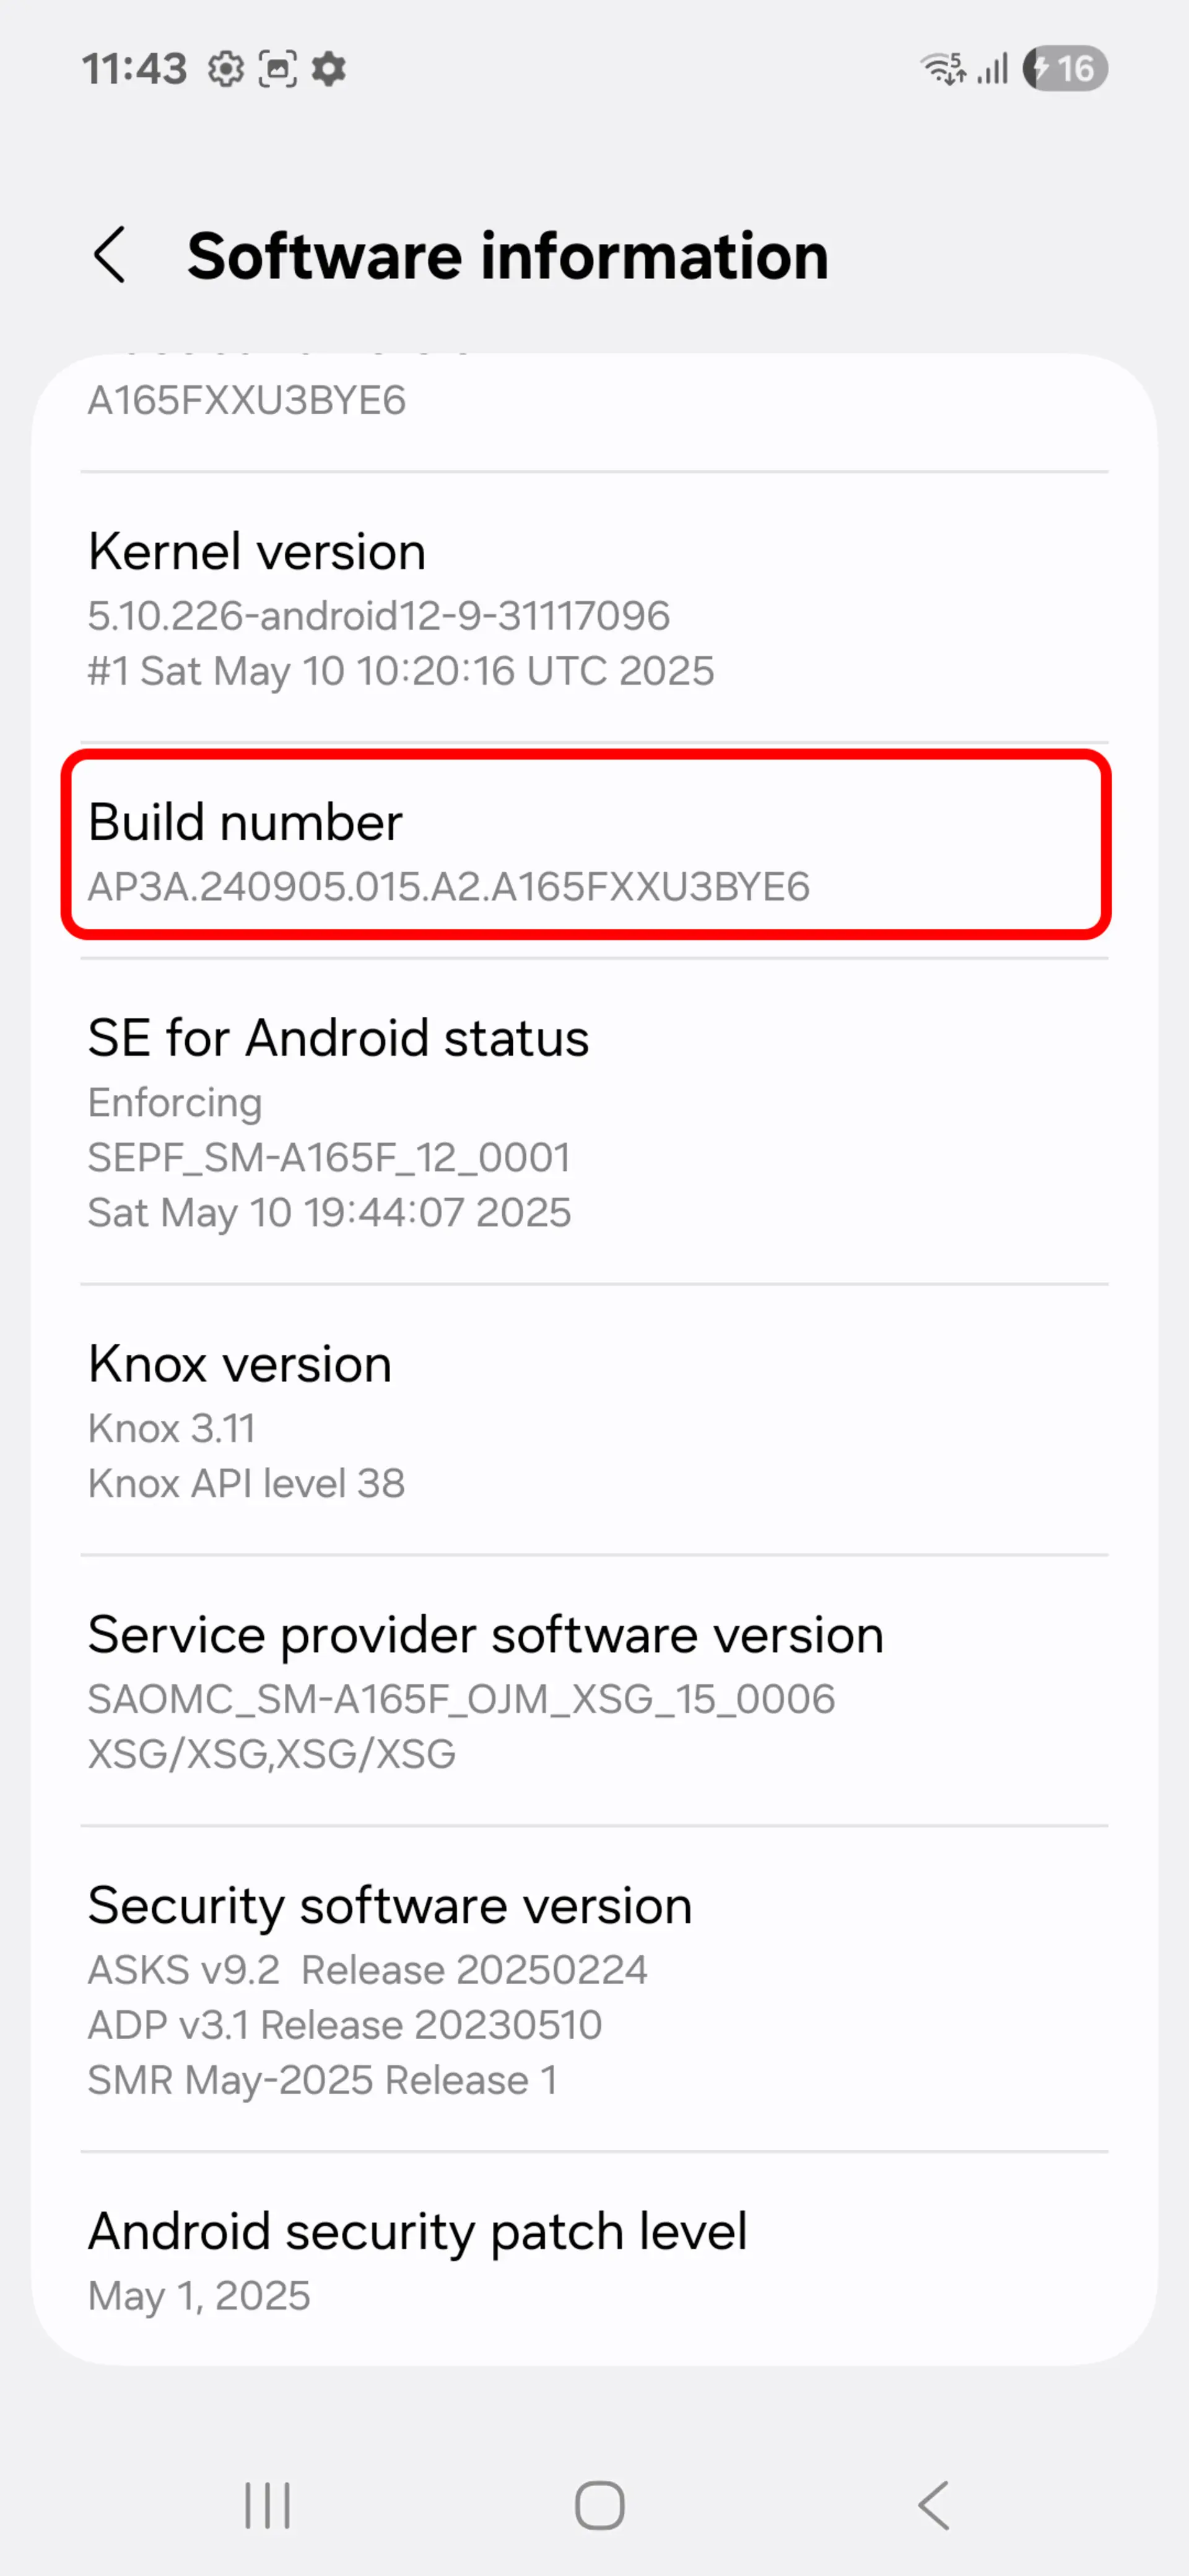
Task: Tap the Software information title
Action: (x=508, y=256)
